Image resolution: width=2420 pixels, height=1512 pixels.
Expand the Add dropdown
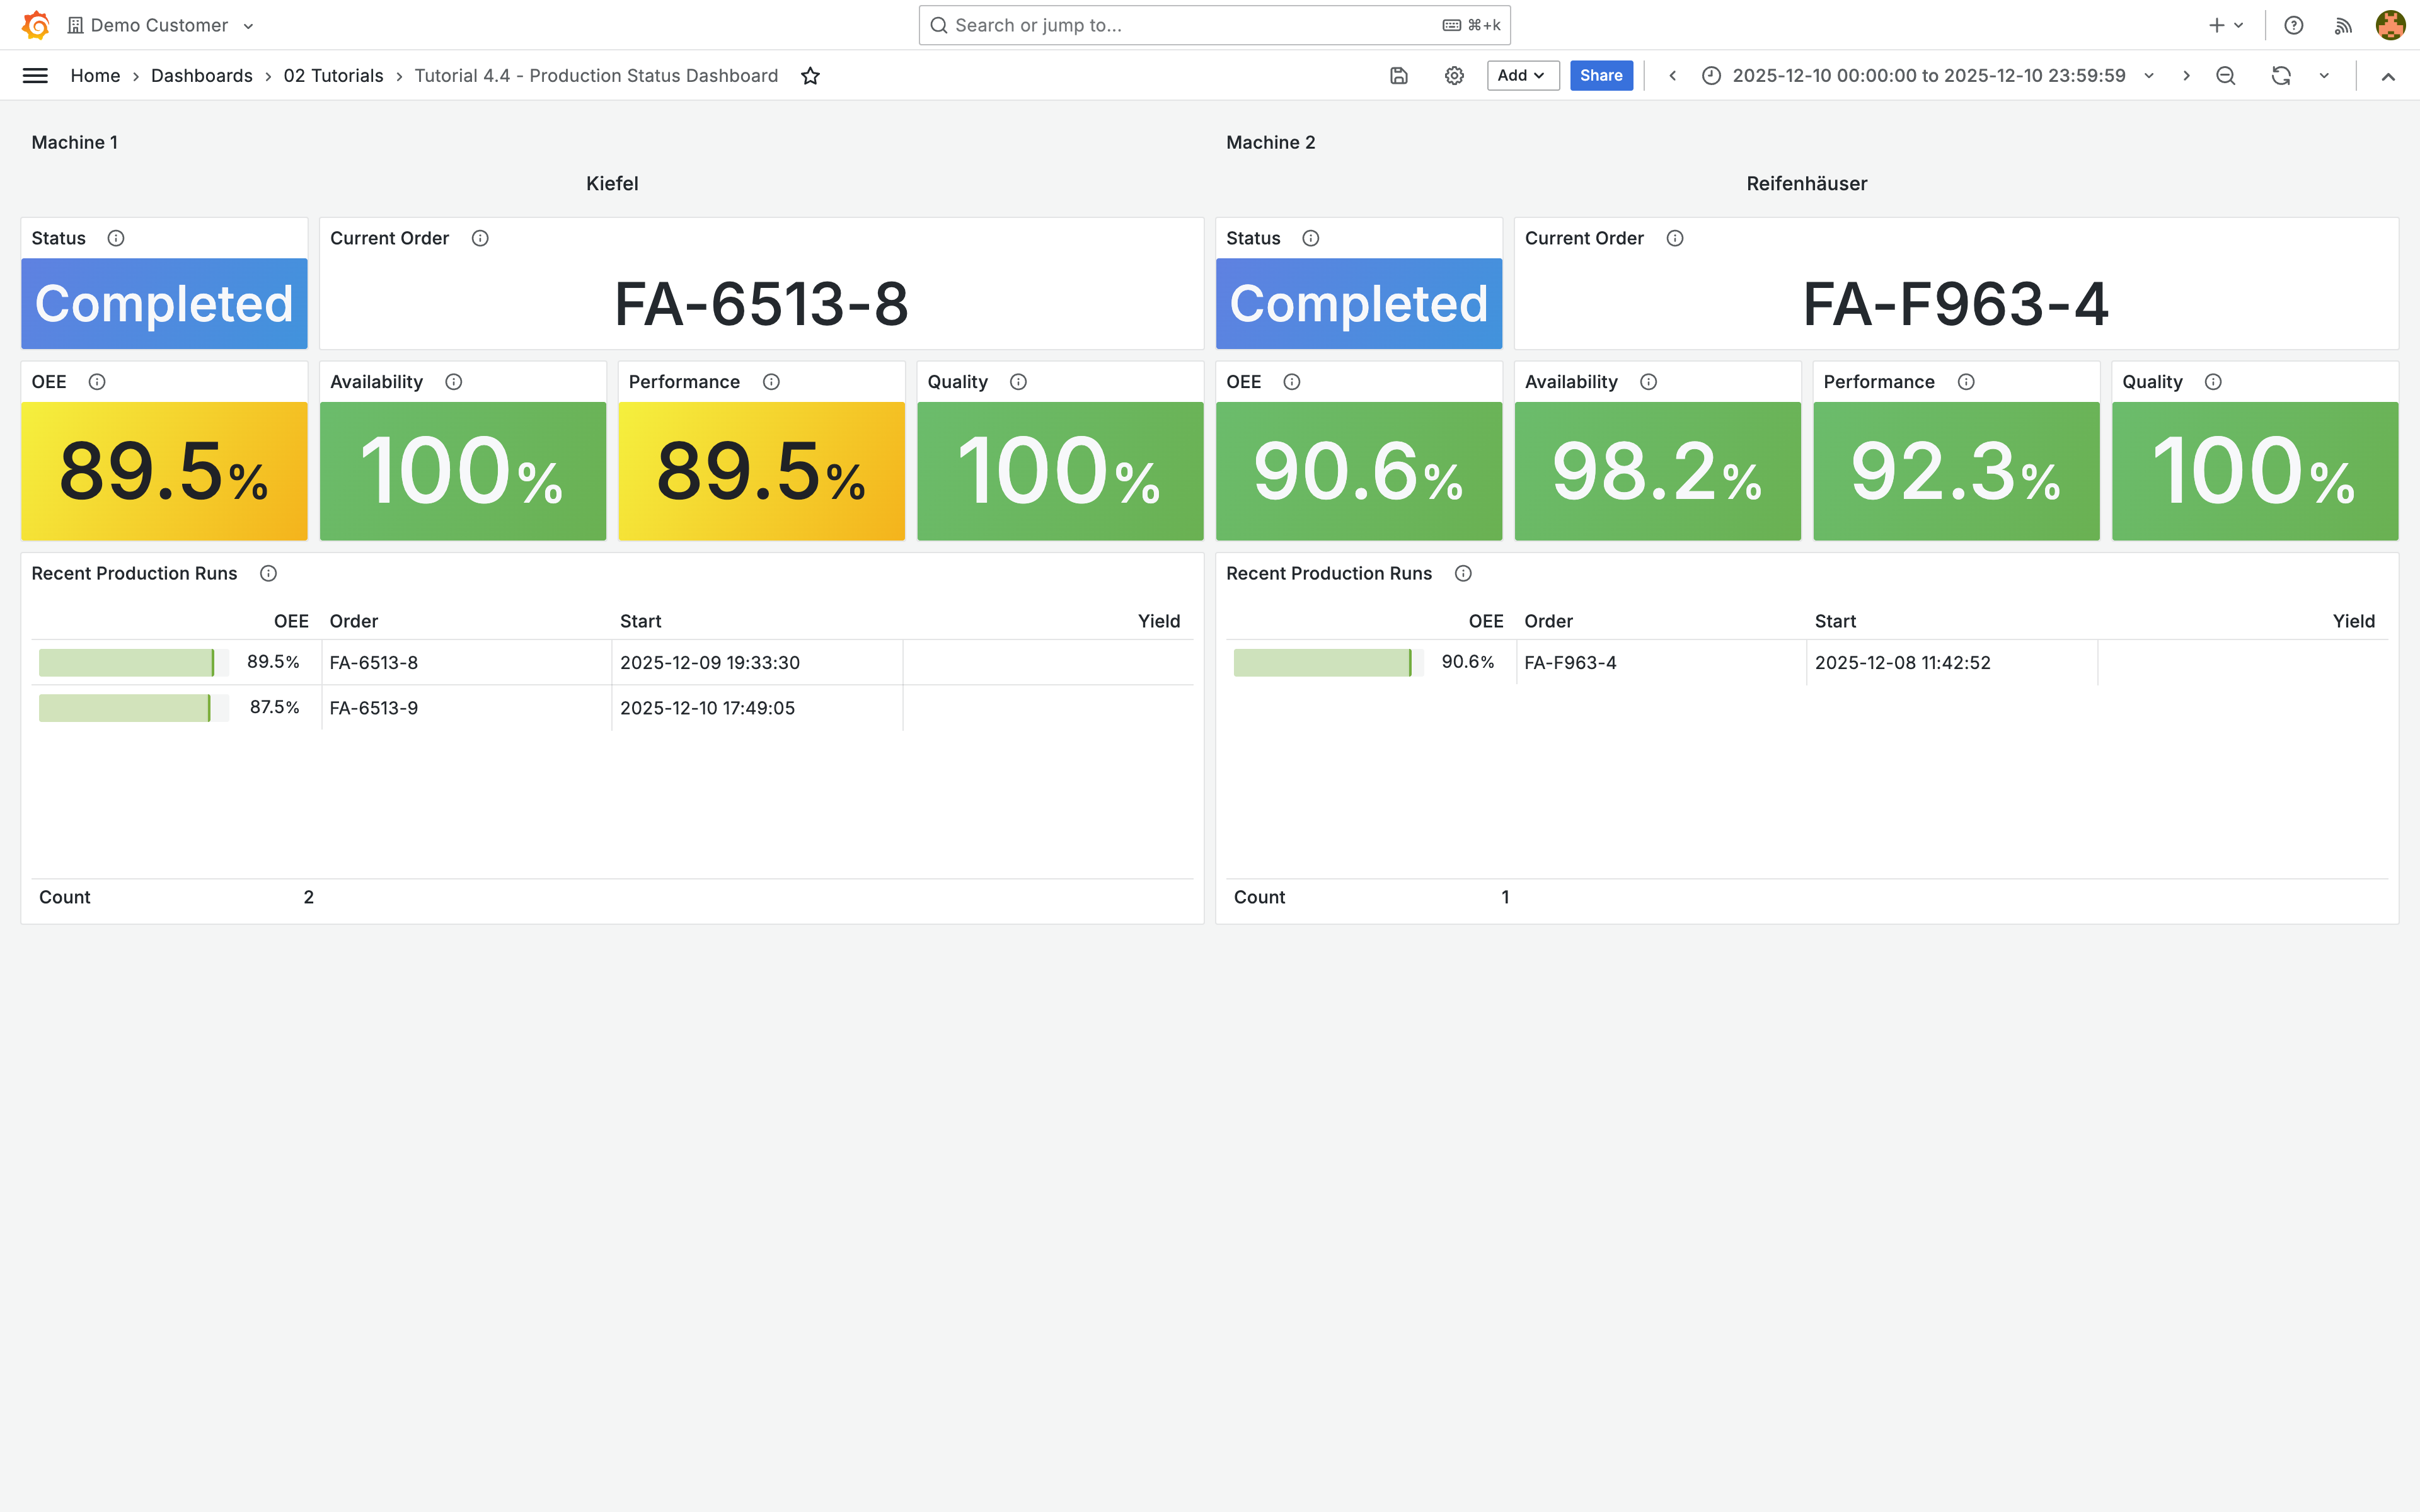click(x=1522, y=76)
